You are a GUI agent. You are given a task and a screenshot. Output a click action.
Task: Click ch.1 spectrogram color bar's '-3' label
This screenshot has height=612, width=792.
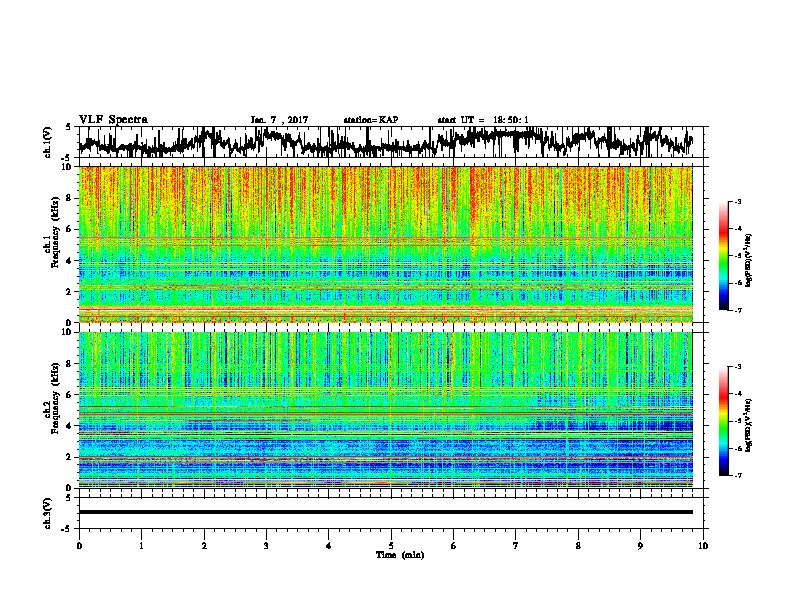click(x=737, y=201)
